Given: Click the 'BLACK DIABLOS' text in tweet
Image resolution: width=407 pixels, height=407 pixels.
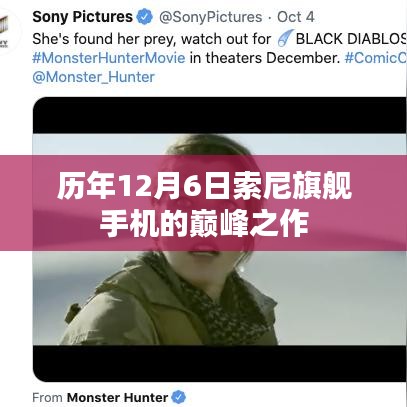Looking at the screenshot, I should point(351,39).
